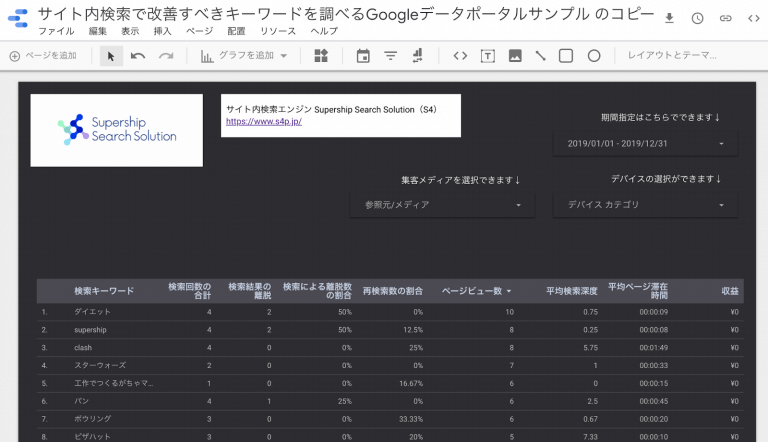The image size is (768, 442).
Task: Open date range 2019/01/01 - 2019/12/31 dropdown
Action: click(x=645, y=144)
